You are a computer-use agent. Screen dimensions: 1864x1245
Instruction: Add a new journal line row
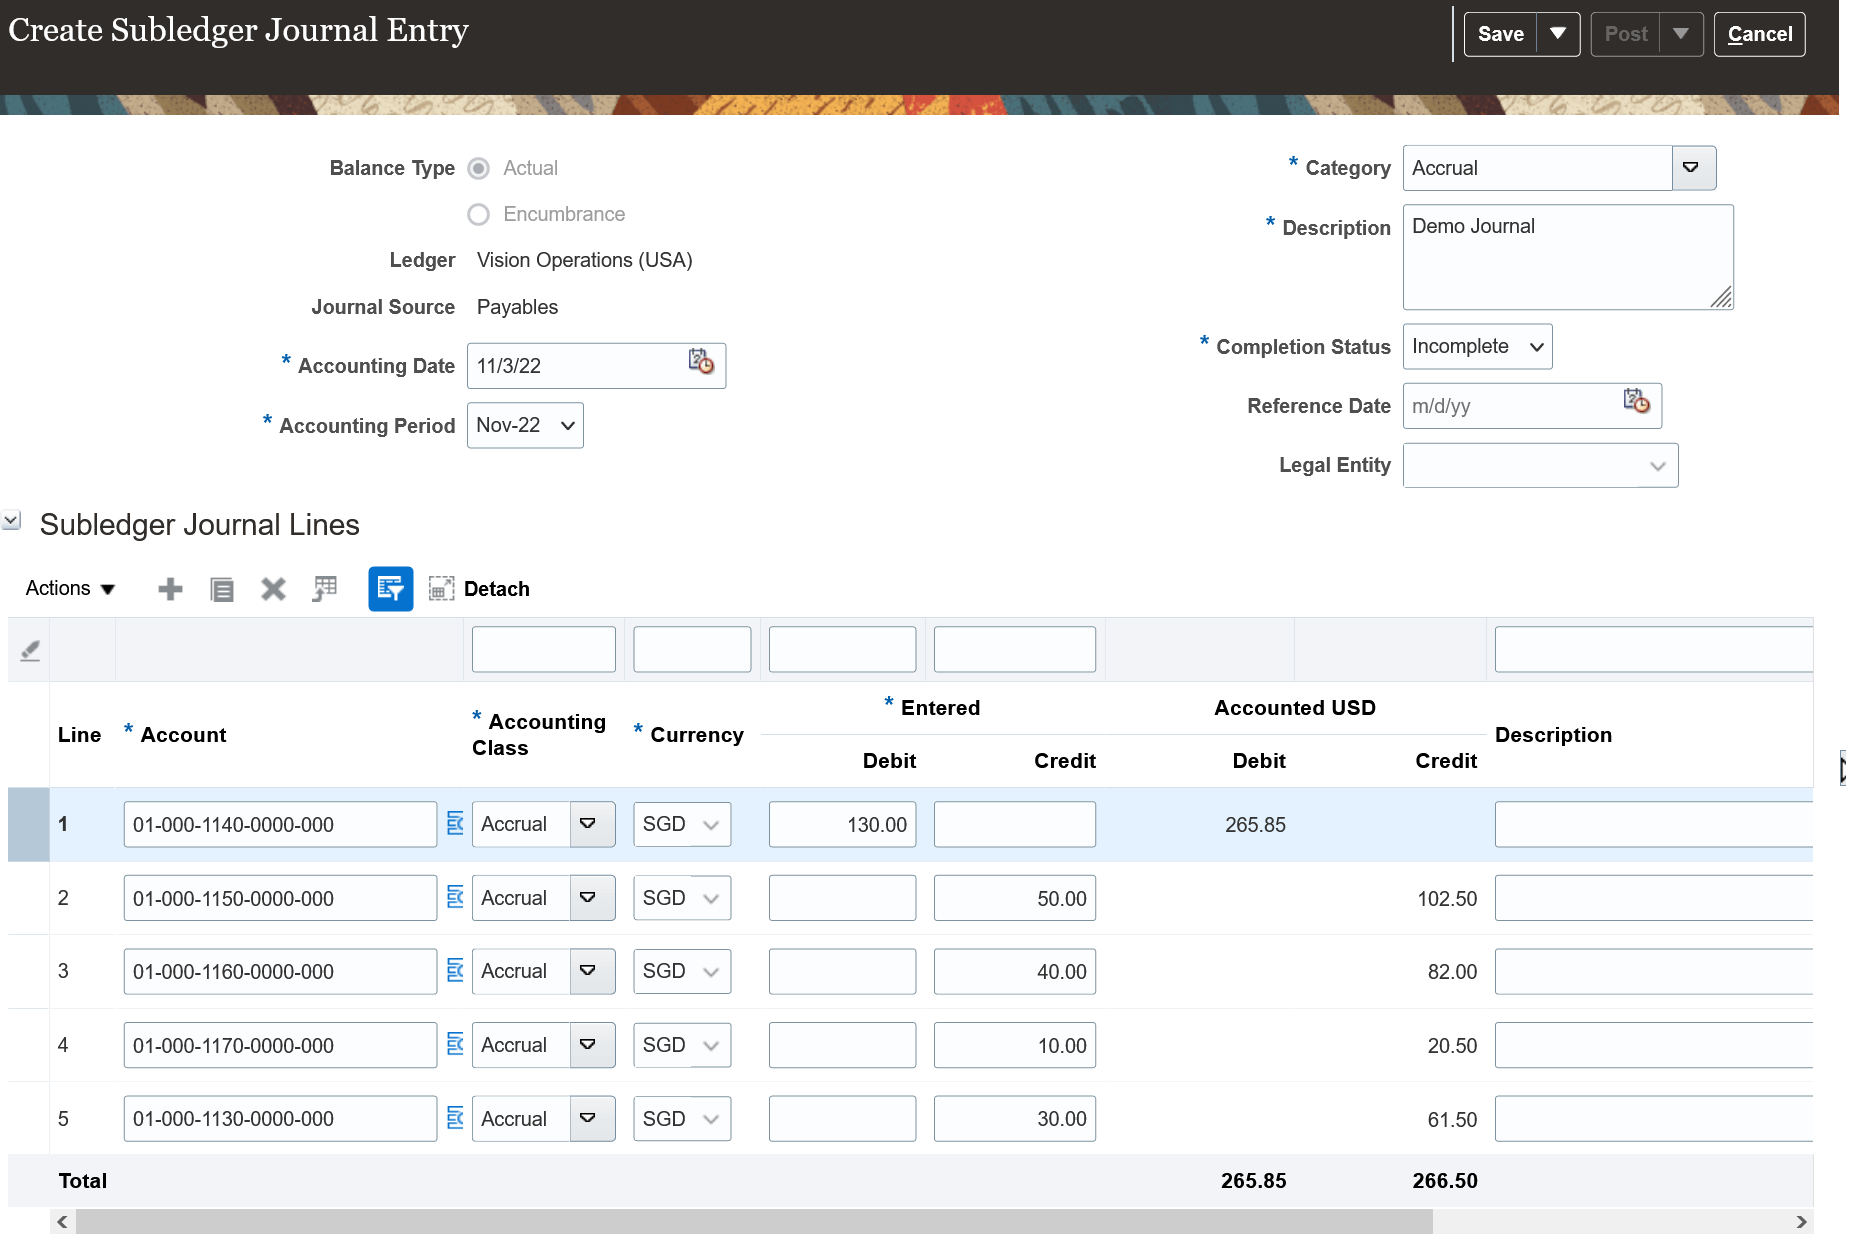pyautogui.click(x=170, y=589)
